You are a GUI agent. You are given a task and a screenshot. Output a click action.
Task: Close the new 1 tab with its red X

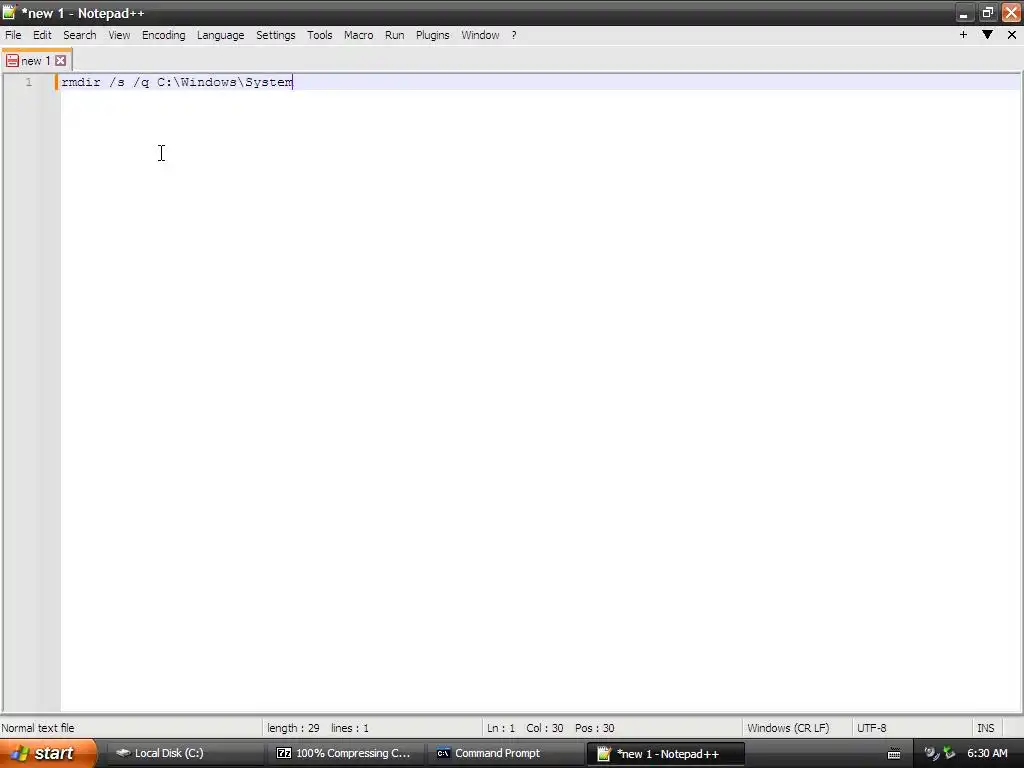(x=60, y=61)
